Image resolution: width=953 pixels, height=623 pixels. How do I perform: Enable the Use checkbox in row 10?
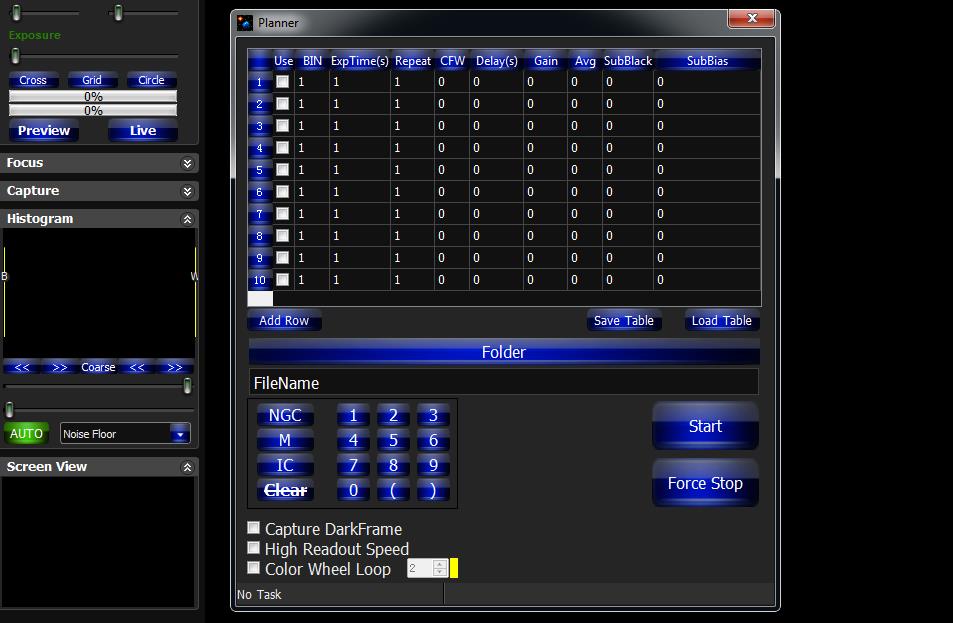click(x=283, y=280)
